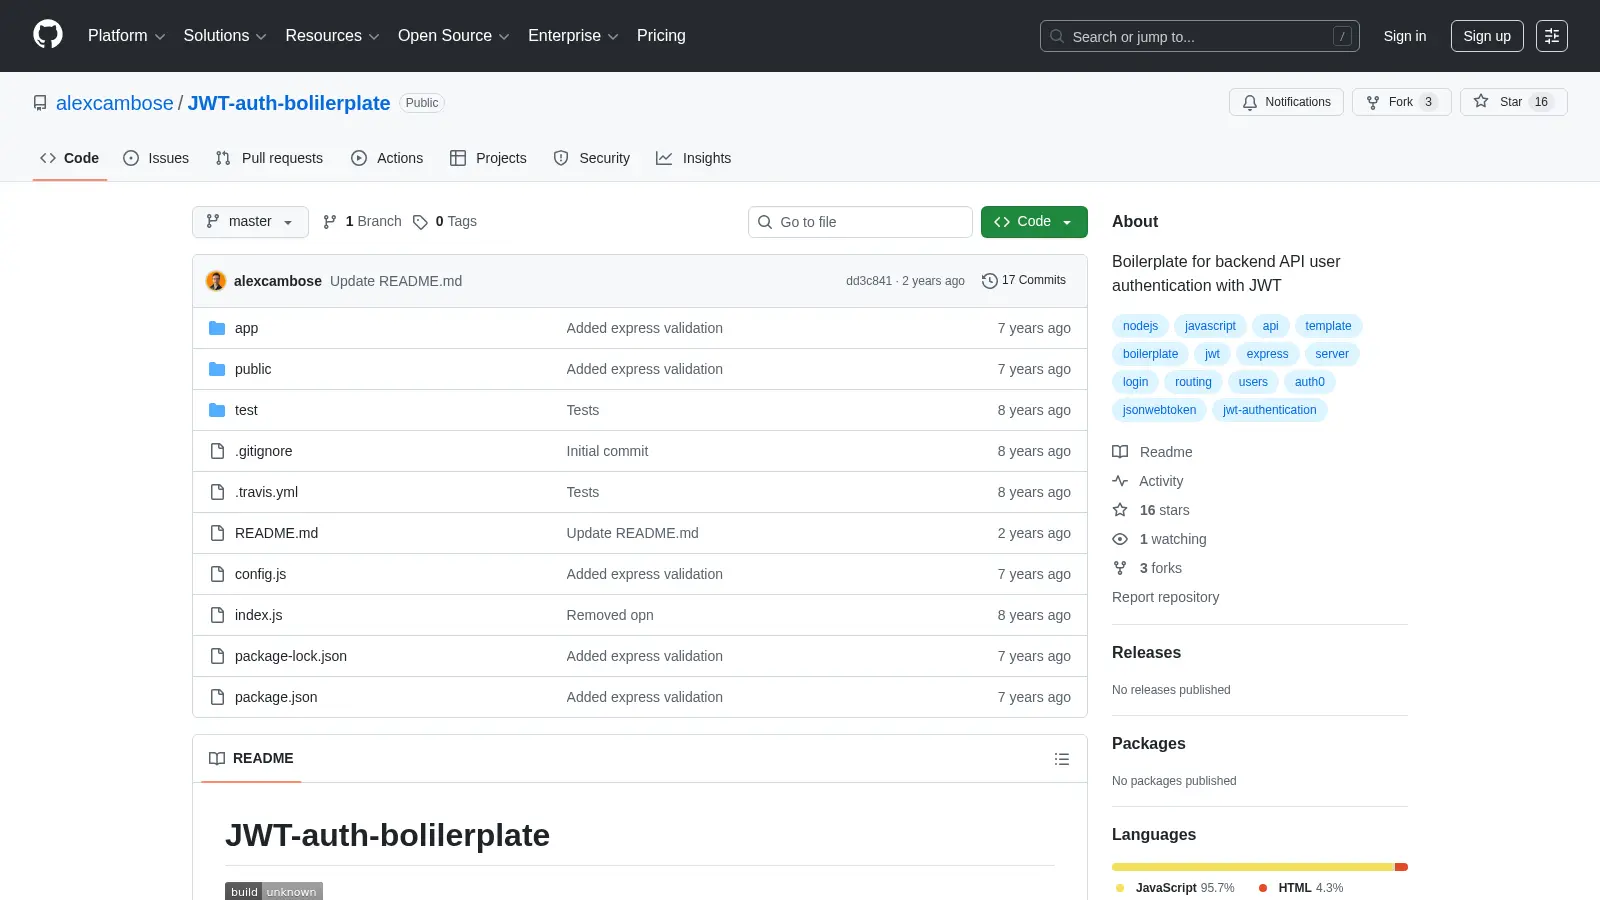Click the index.js file icon

pyautogui.click(x=217, y=615)
